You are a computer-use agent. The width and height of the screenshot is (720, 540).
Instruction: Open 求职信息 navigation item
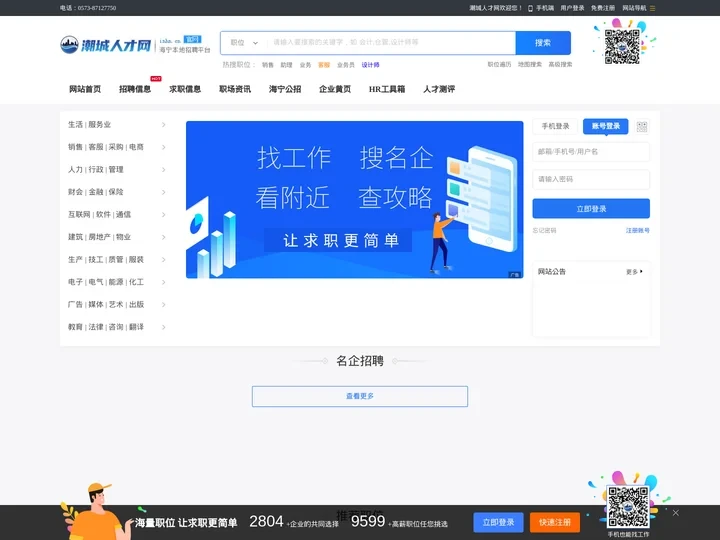click(185, 89)
